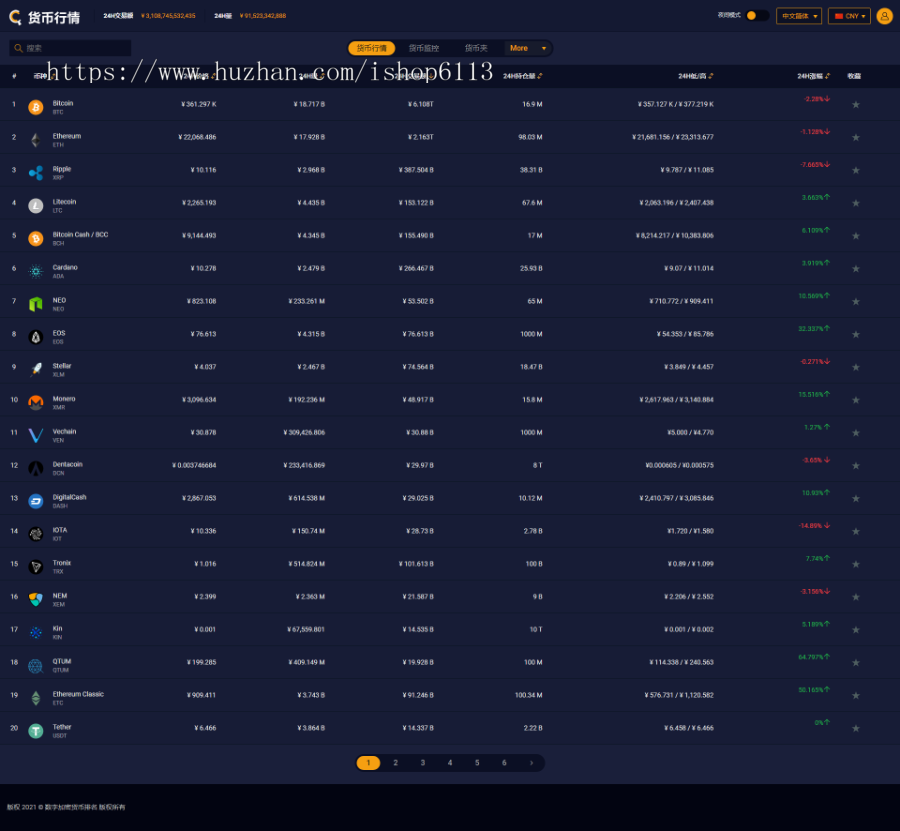Click the search input field
Screen dimensions: 900x831
[x=70, y=48]
